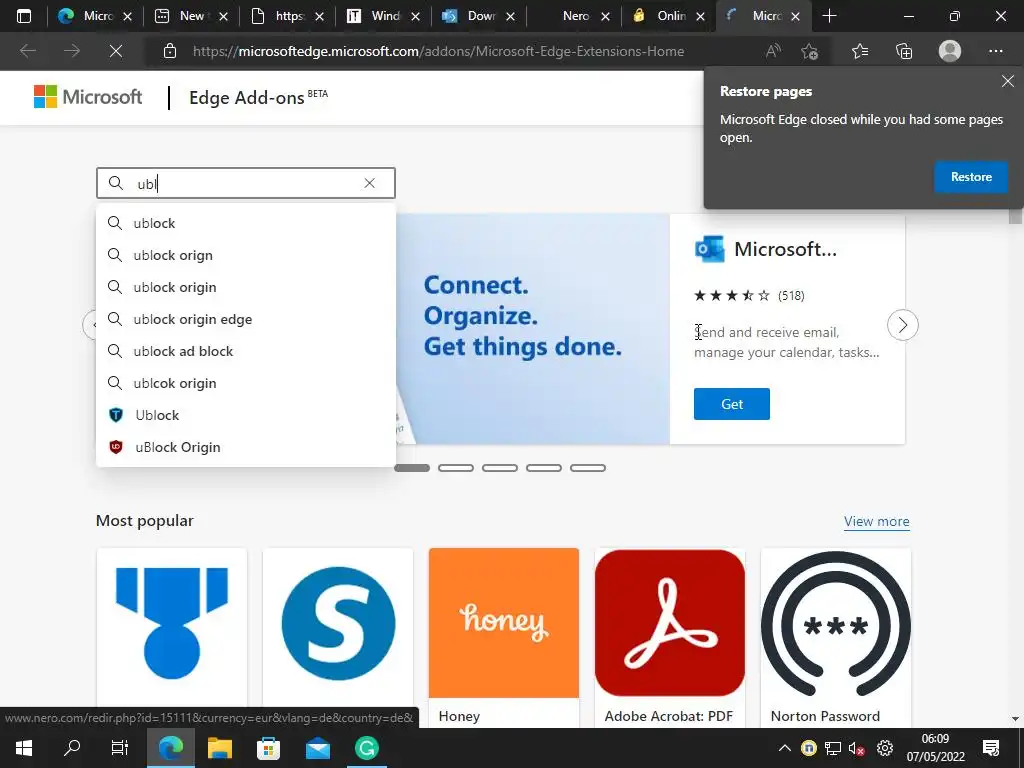Open Mail app from taskbar

click(x=318, y=748)
